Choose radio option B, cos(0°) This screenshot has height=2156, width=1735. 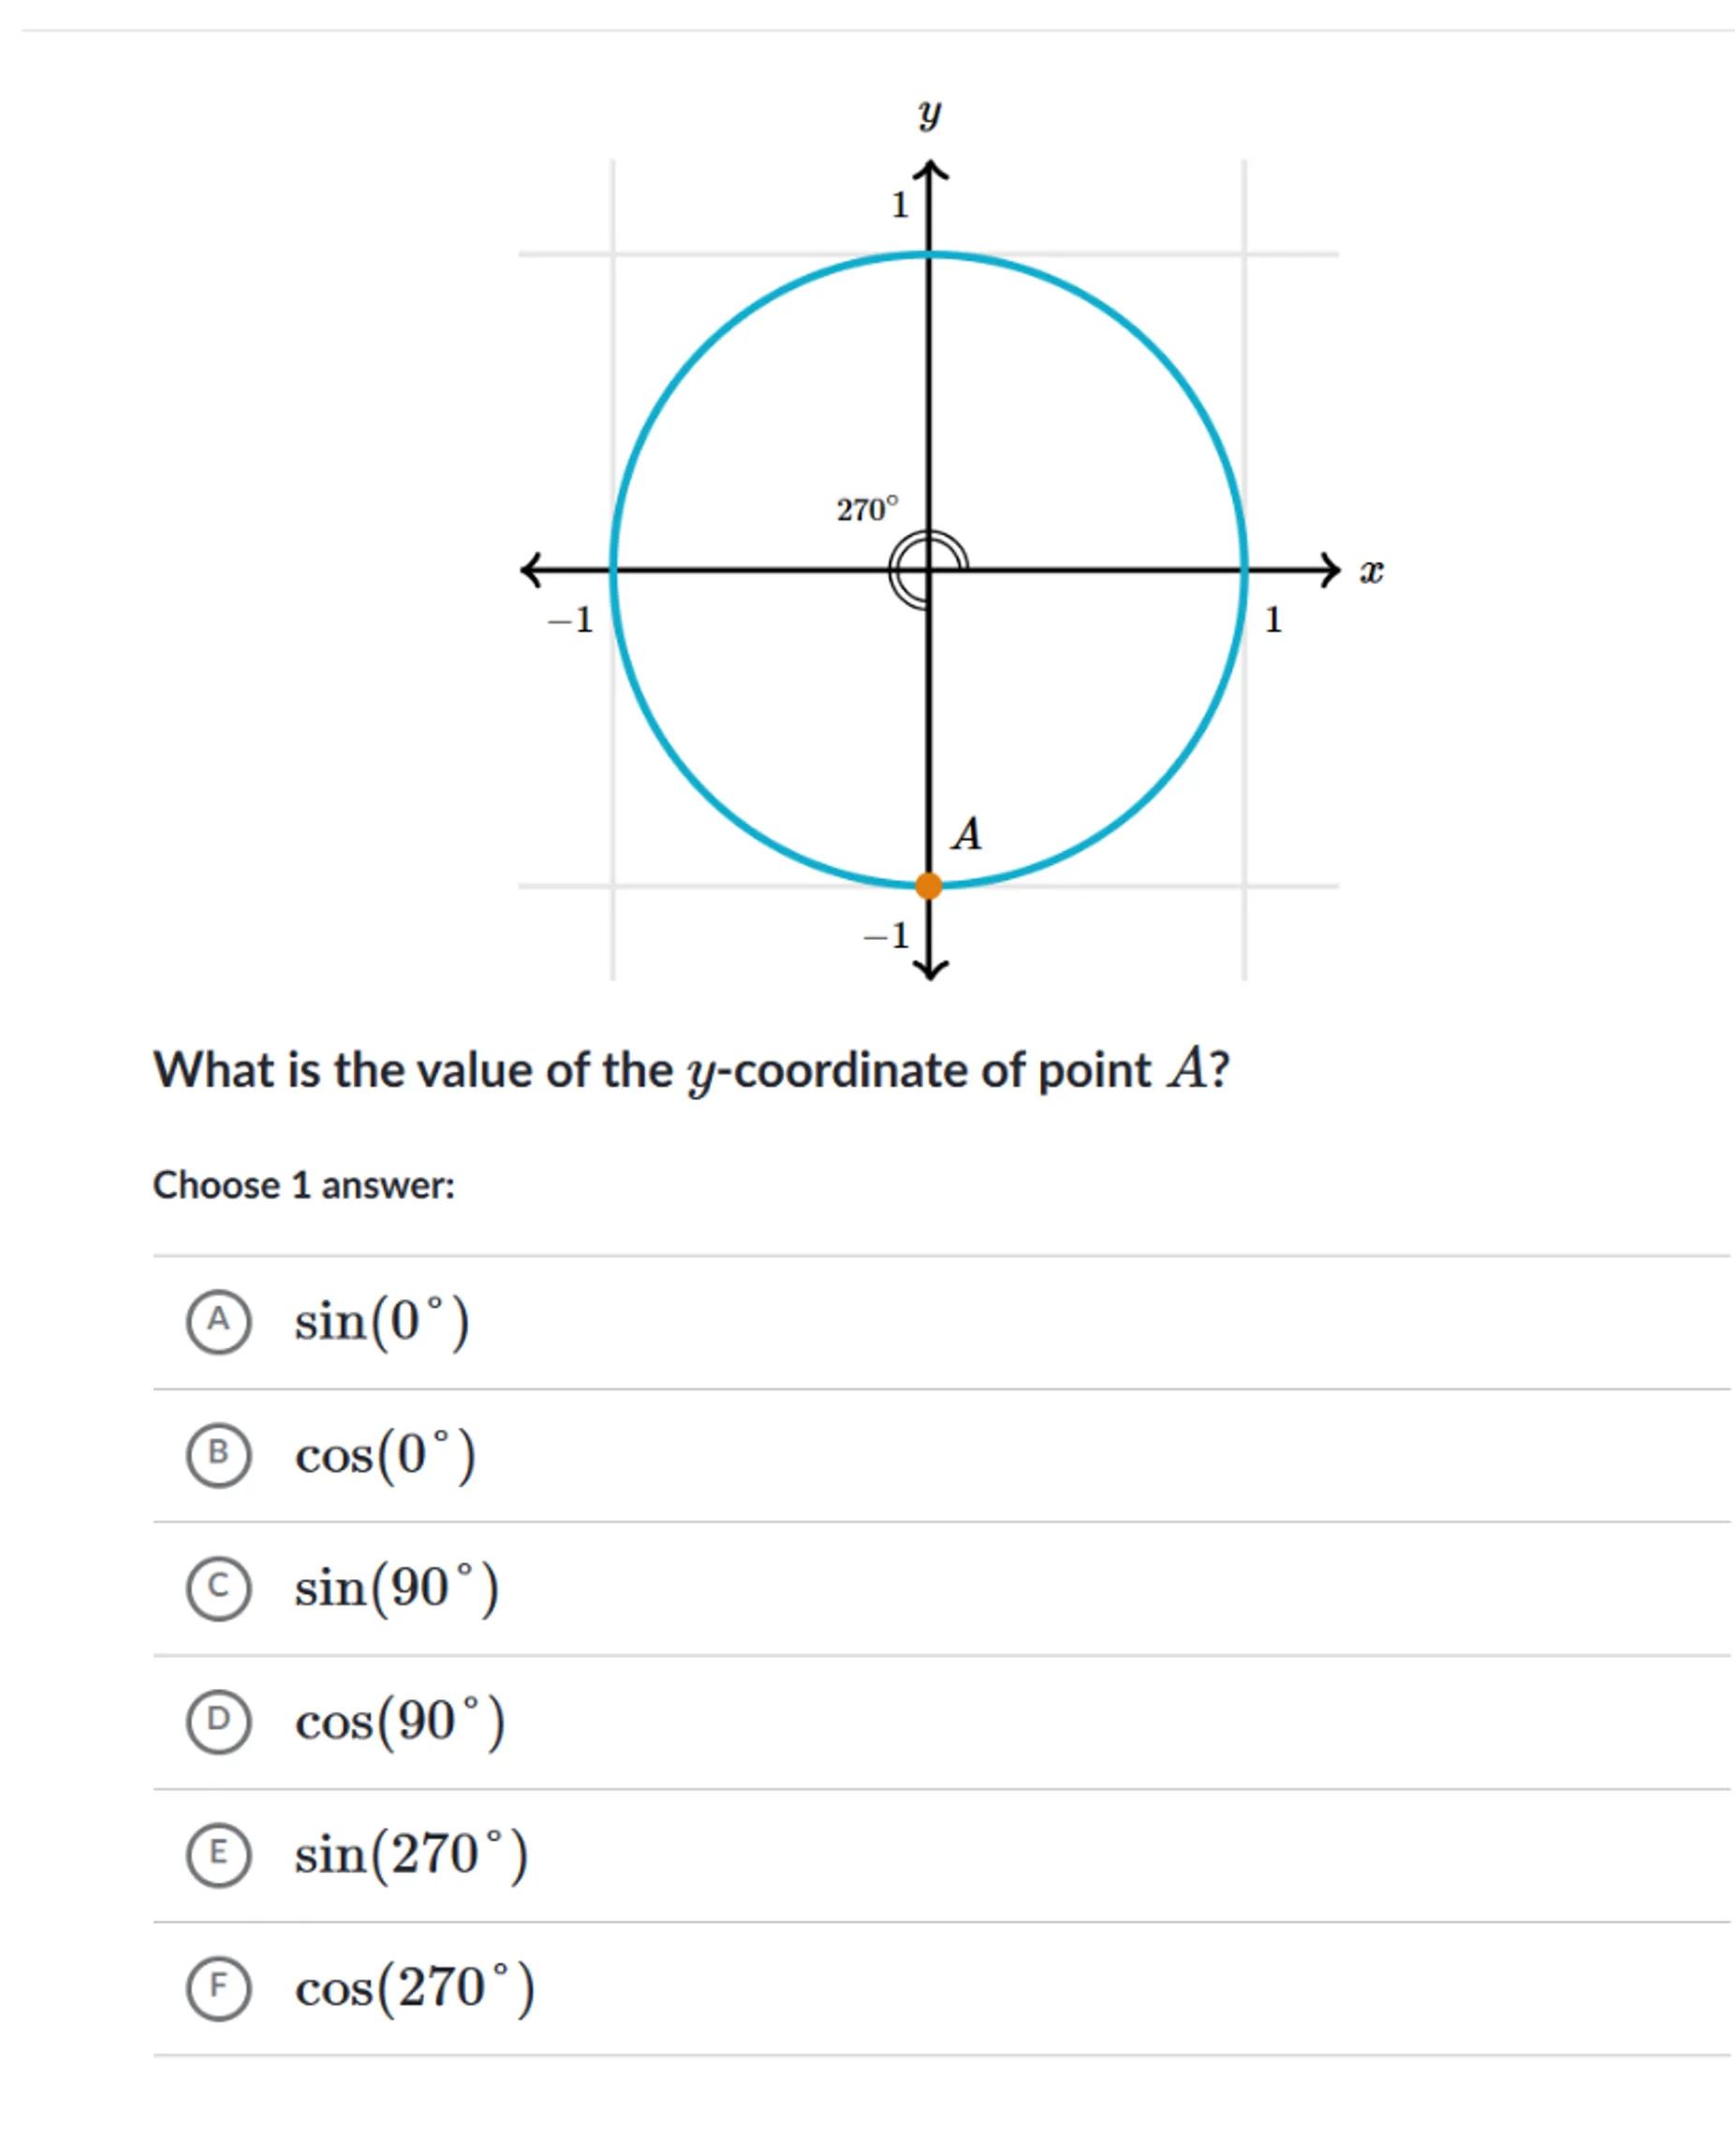(218, 1454)
